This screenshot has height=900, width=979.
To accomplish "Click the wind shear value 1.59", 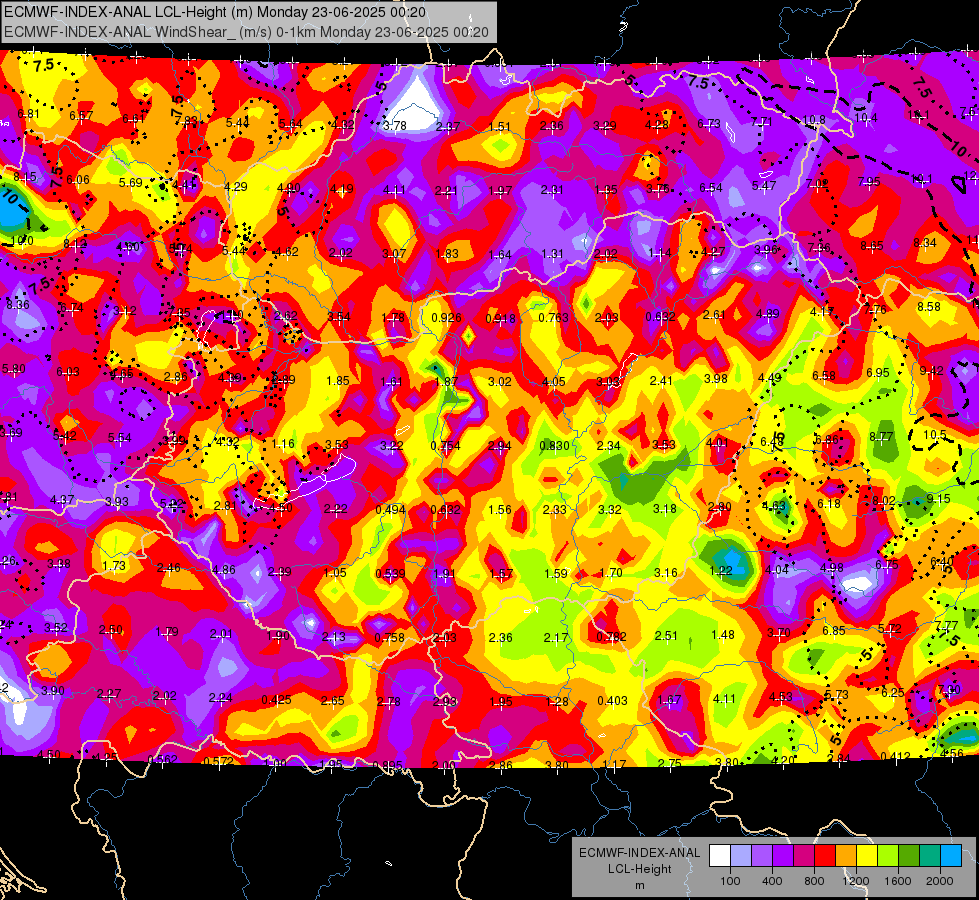I will 556,573.
